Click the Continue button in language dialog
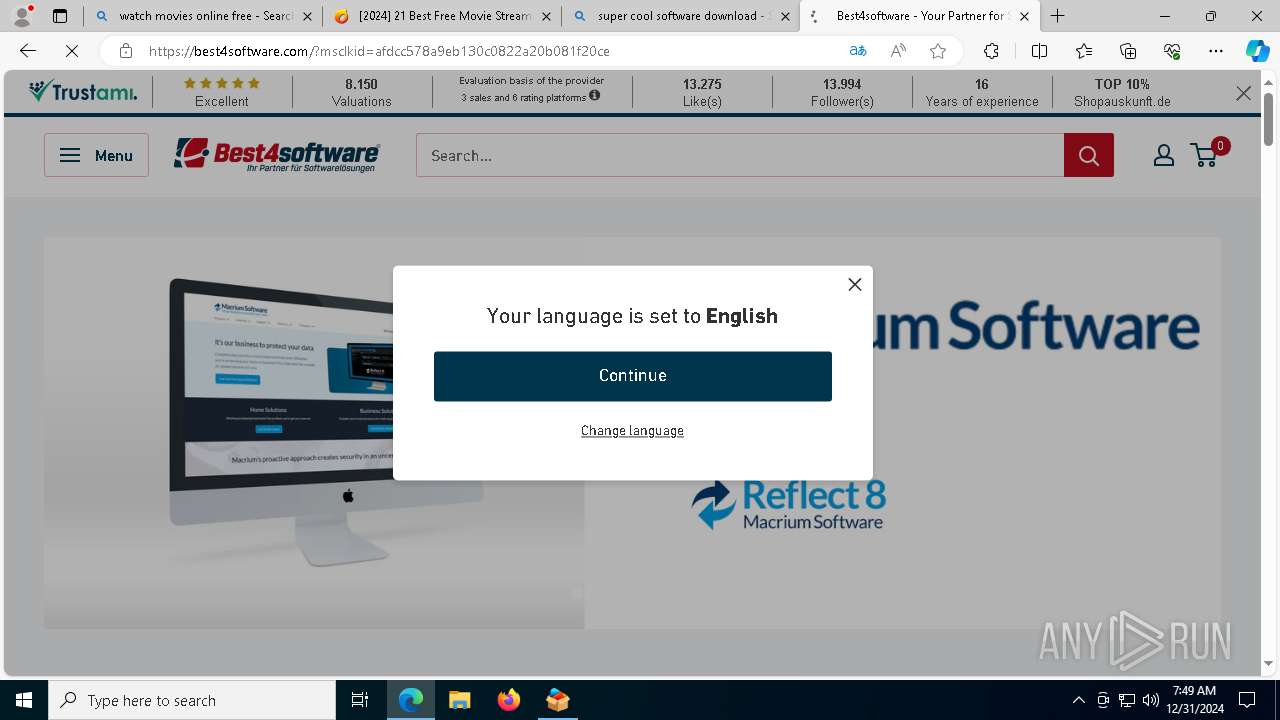The width and height of the screenshot is (1280, 720). pyautogui.click(x=632, y=376)
